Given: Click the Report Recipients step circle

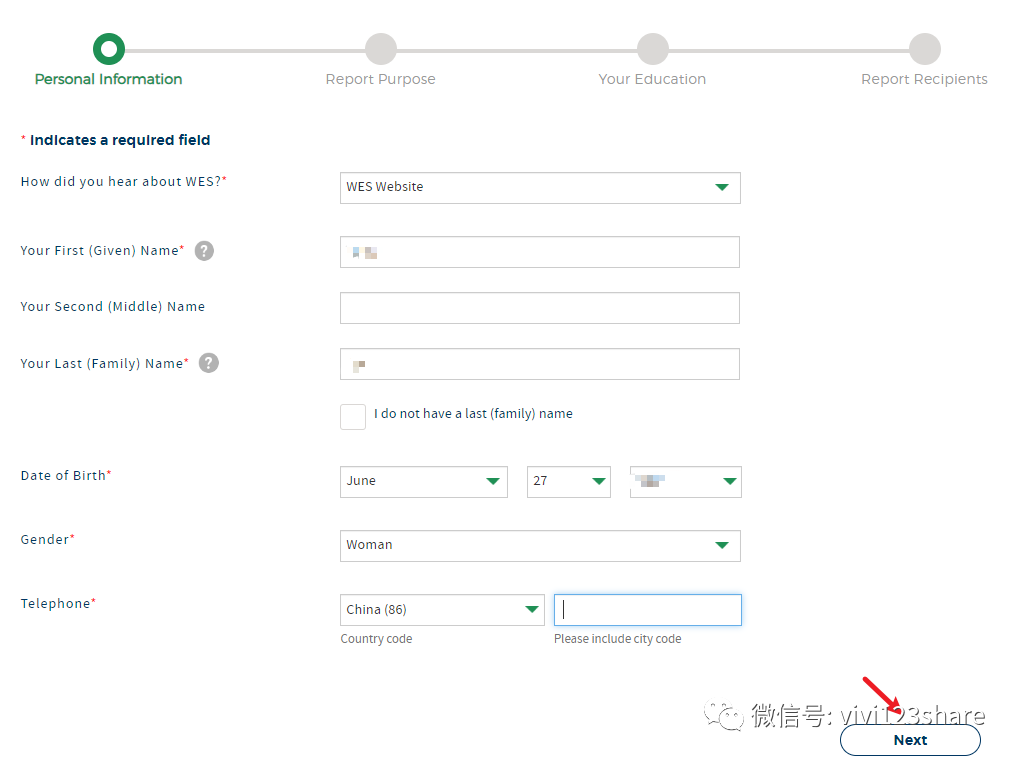Looking at the screenshot, I should tap(924, 48).
